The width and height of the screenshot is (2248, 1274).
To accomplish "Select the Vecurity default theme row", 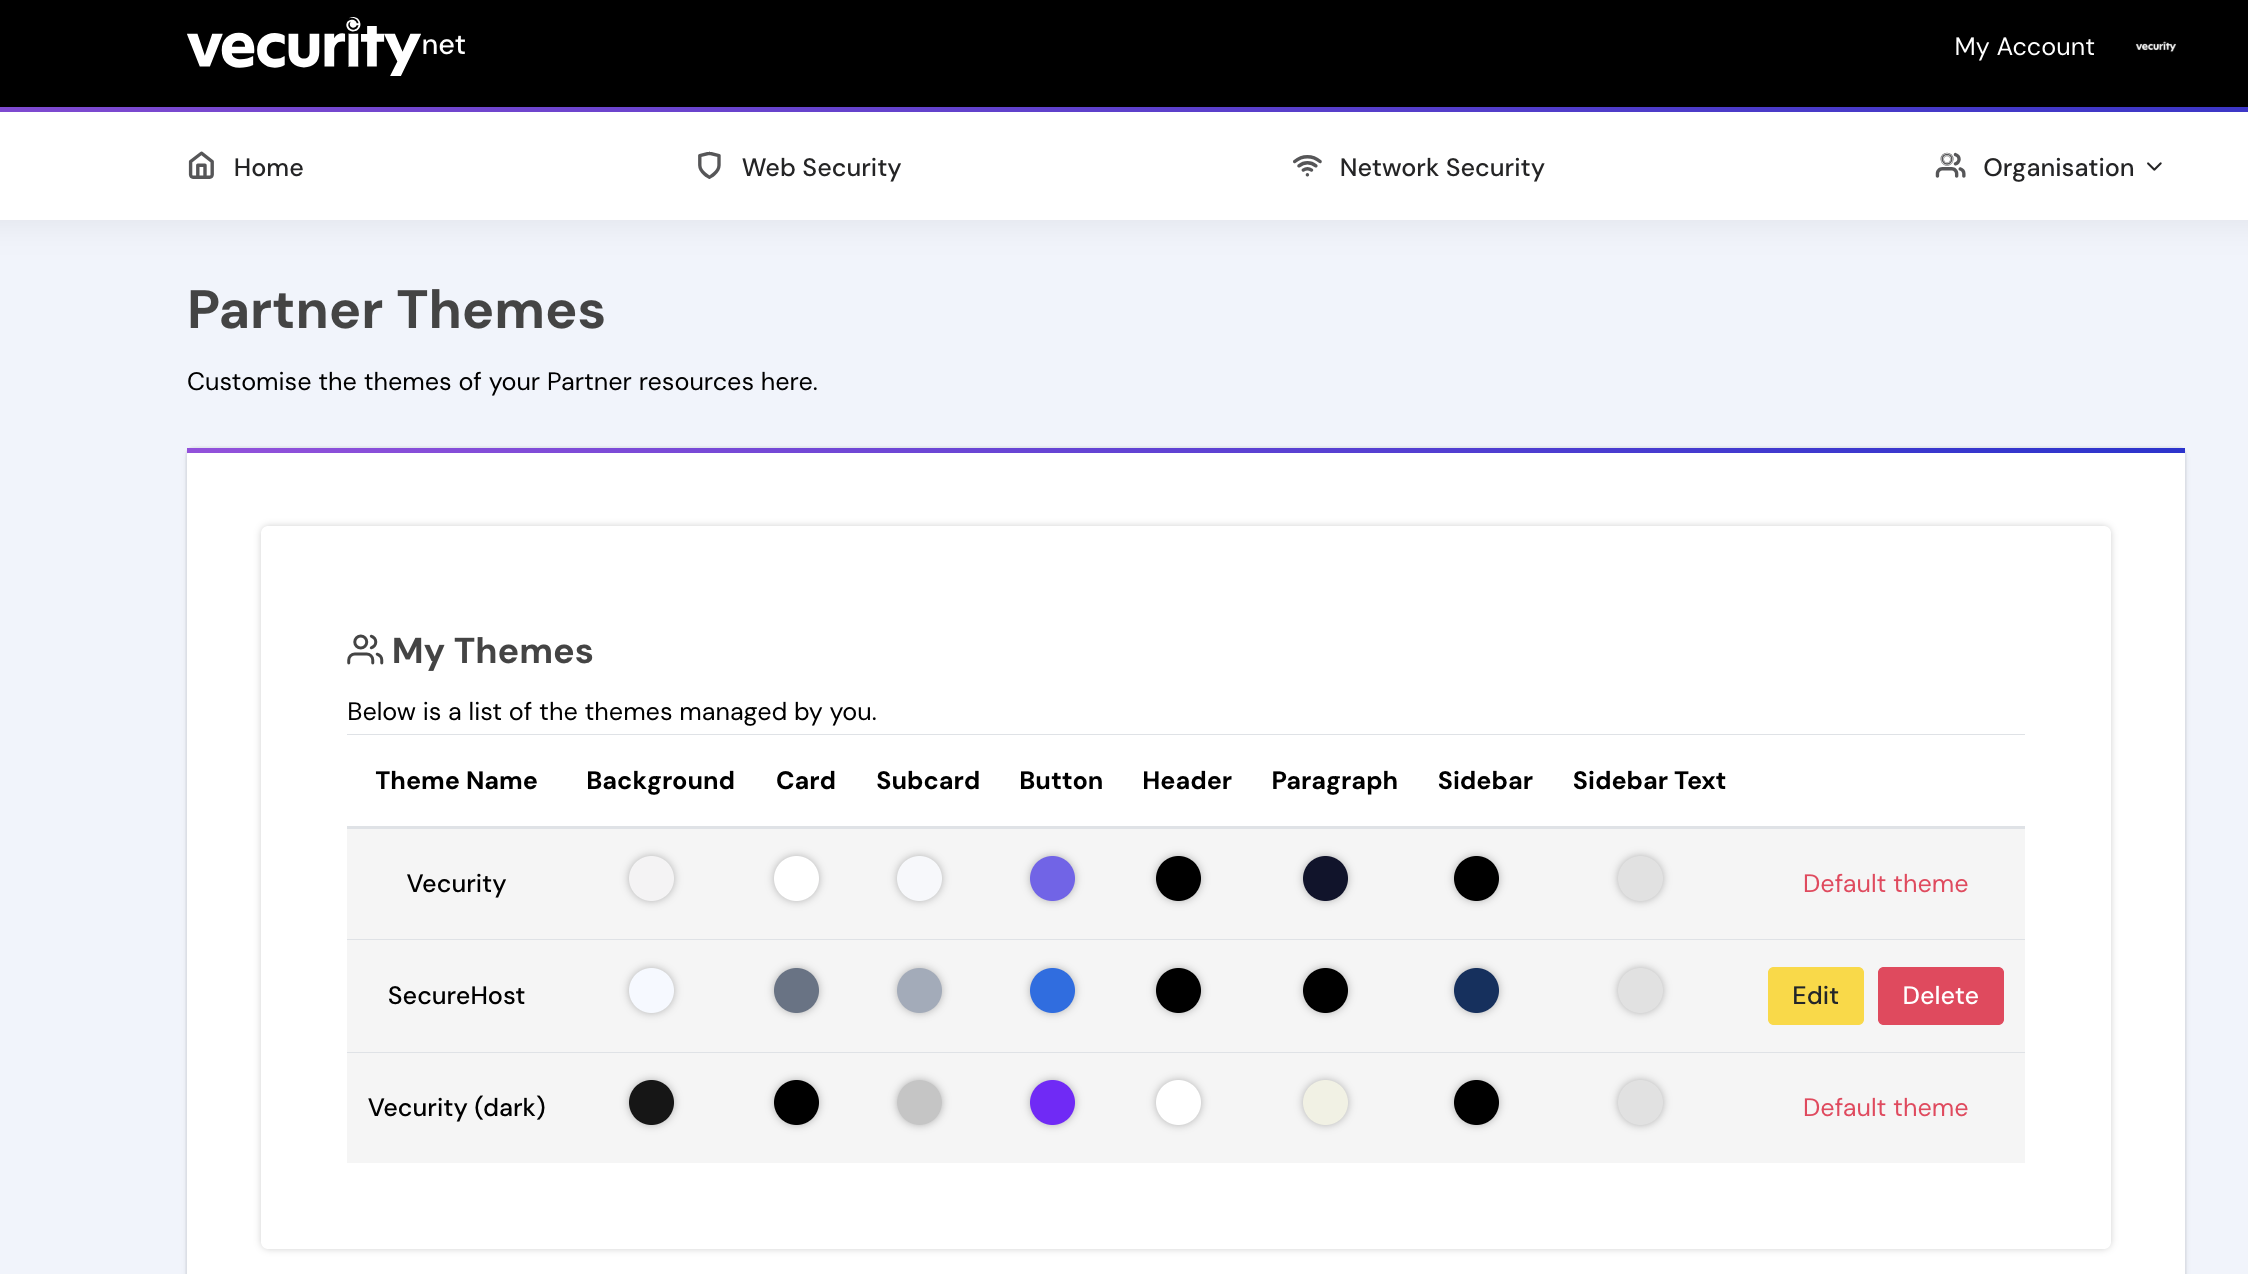I will (x=456, y=883).
